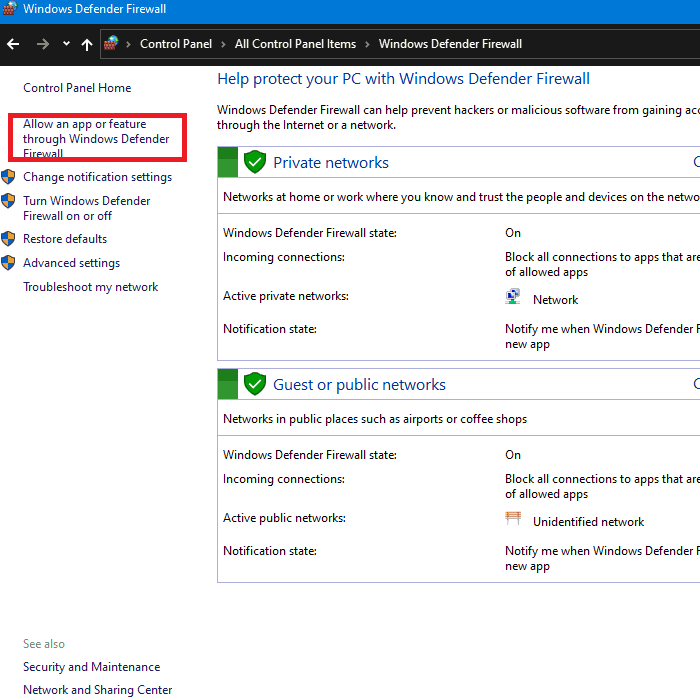Click green shield icon for Private networks
This screenshot has height=700, width=700.
click(x=255, y=162)
